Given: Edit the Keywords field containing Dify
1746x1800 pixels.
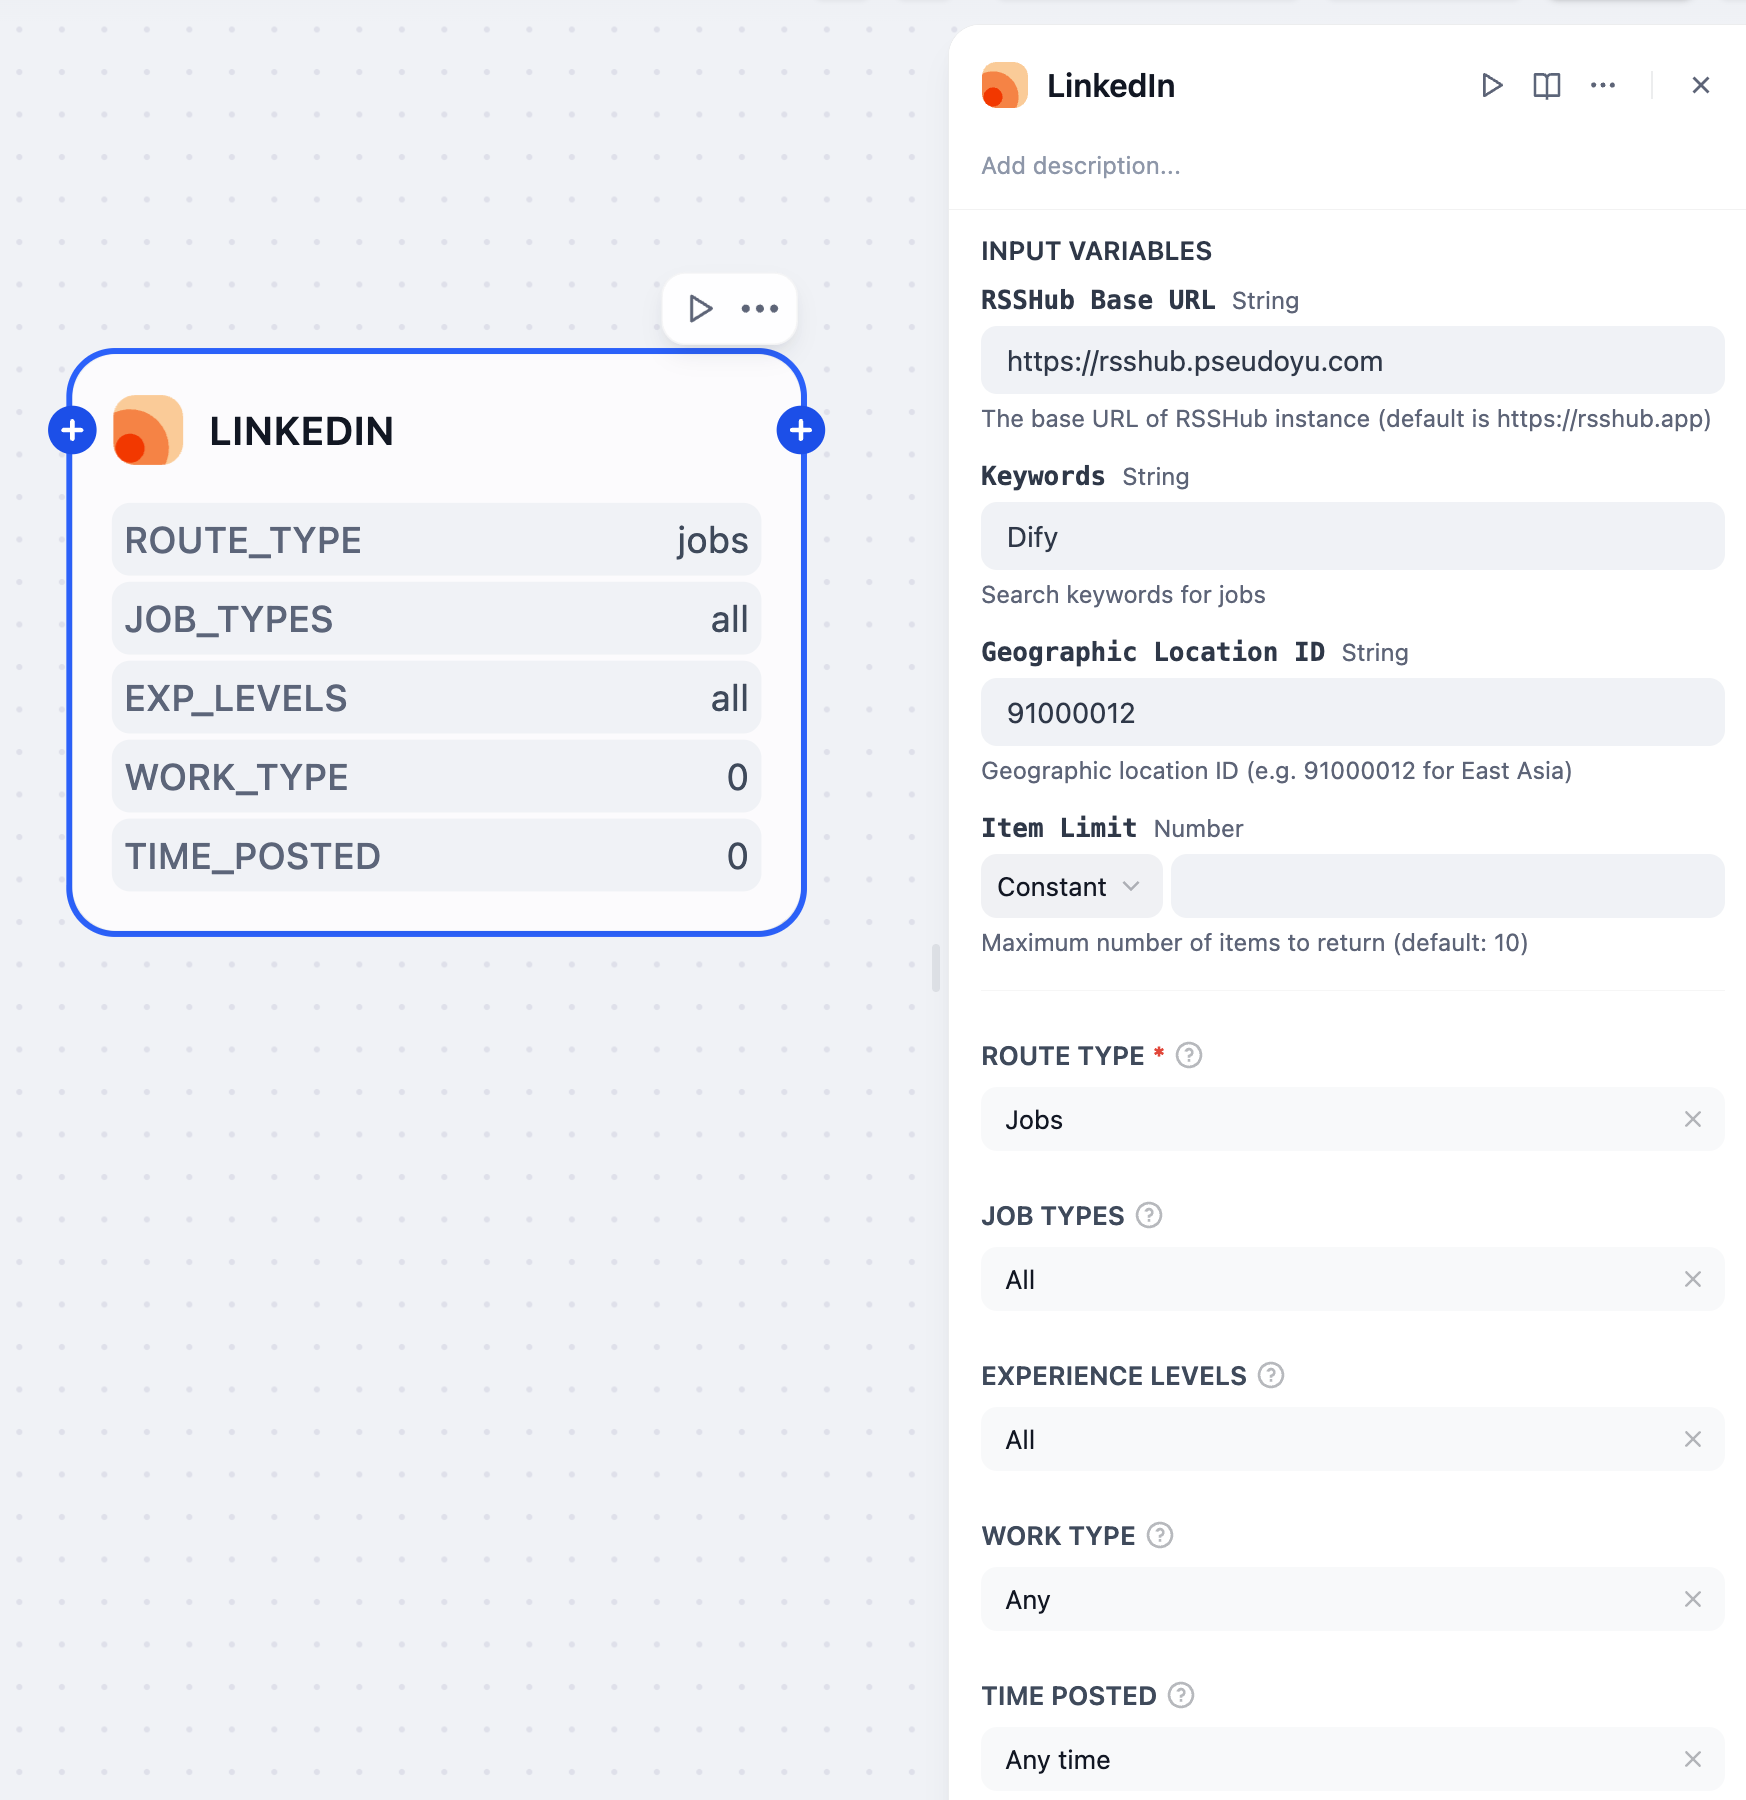Looking at the screenshot, I should coord(1351,537).
